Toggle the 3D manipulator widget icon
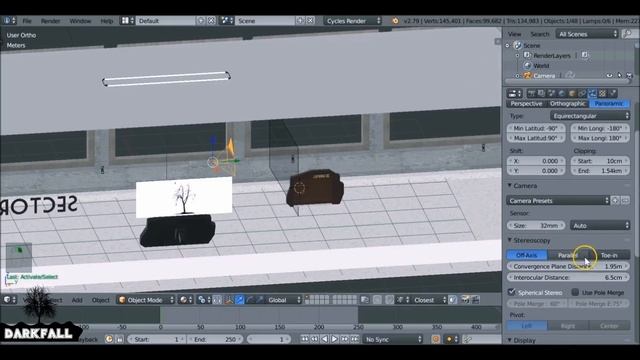 point(229,300)
